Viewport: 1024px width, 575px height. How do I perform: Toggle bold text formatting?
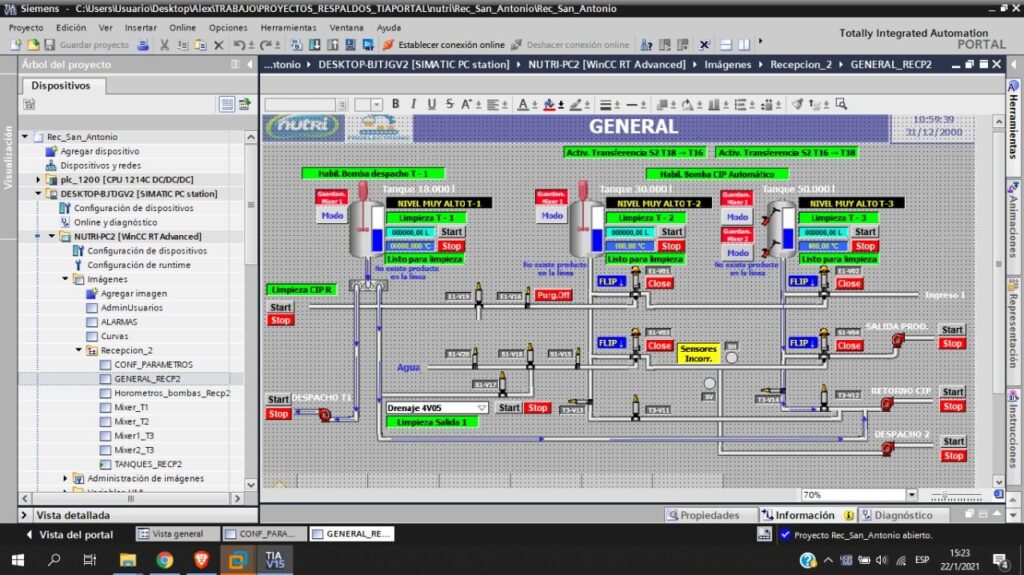click(395, 104)
